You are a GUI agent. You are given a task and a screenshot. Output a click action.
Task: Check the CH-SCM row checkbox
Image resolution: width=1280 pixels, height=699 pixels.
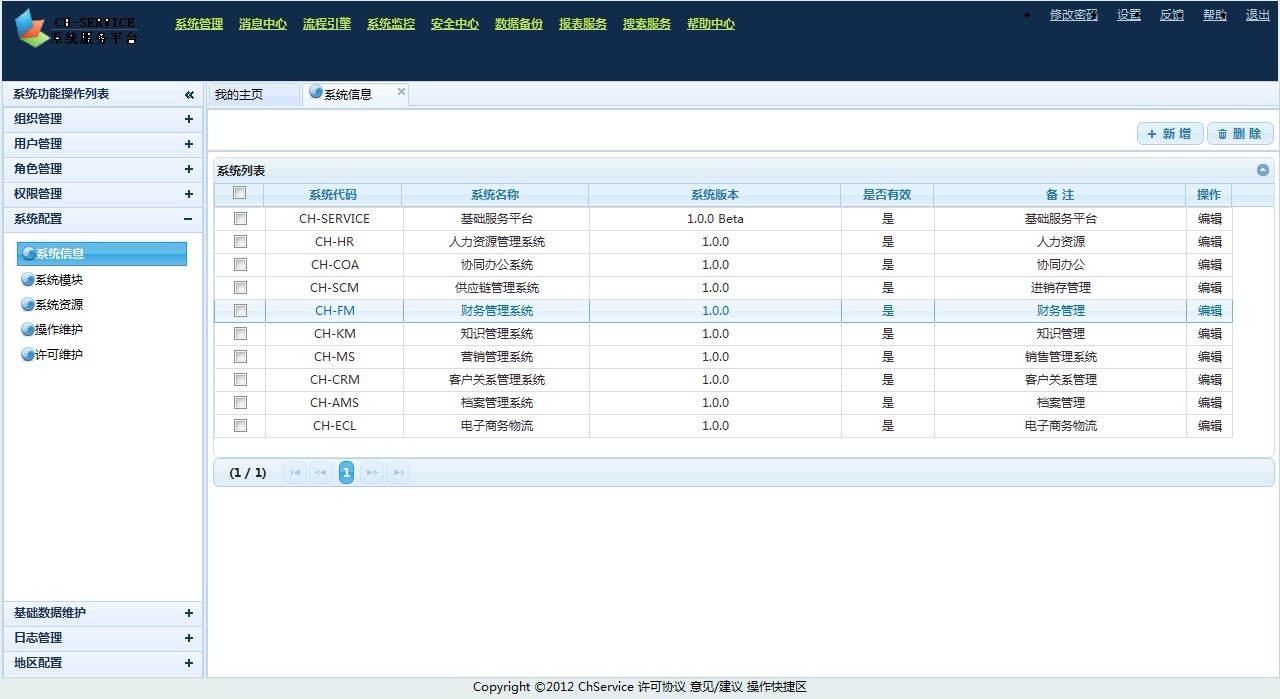pyautogui.click(x=240, y=287)
